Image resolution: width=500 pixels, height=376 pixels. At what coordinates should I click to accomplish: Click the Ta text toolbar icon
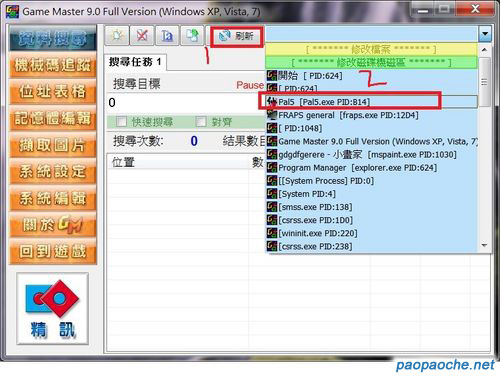(167, 35)
